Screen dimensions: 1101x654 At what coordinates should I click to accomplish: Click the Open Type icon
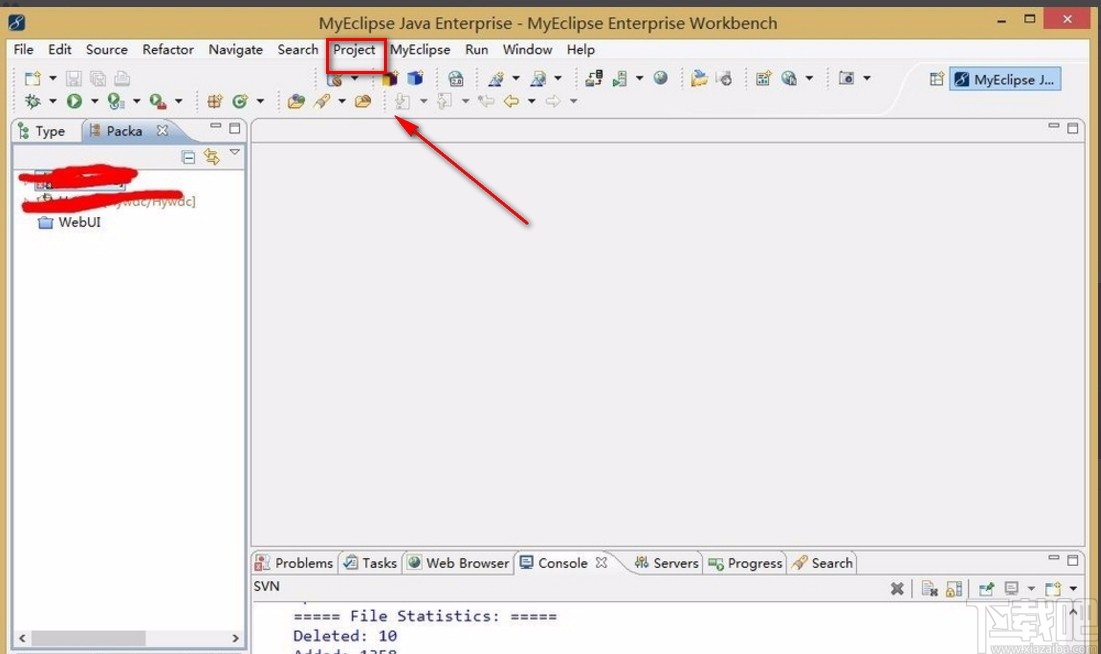click(x=296, y=101)
